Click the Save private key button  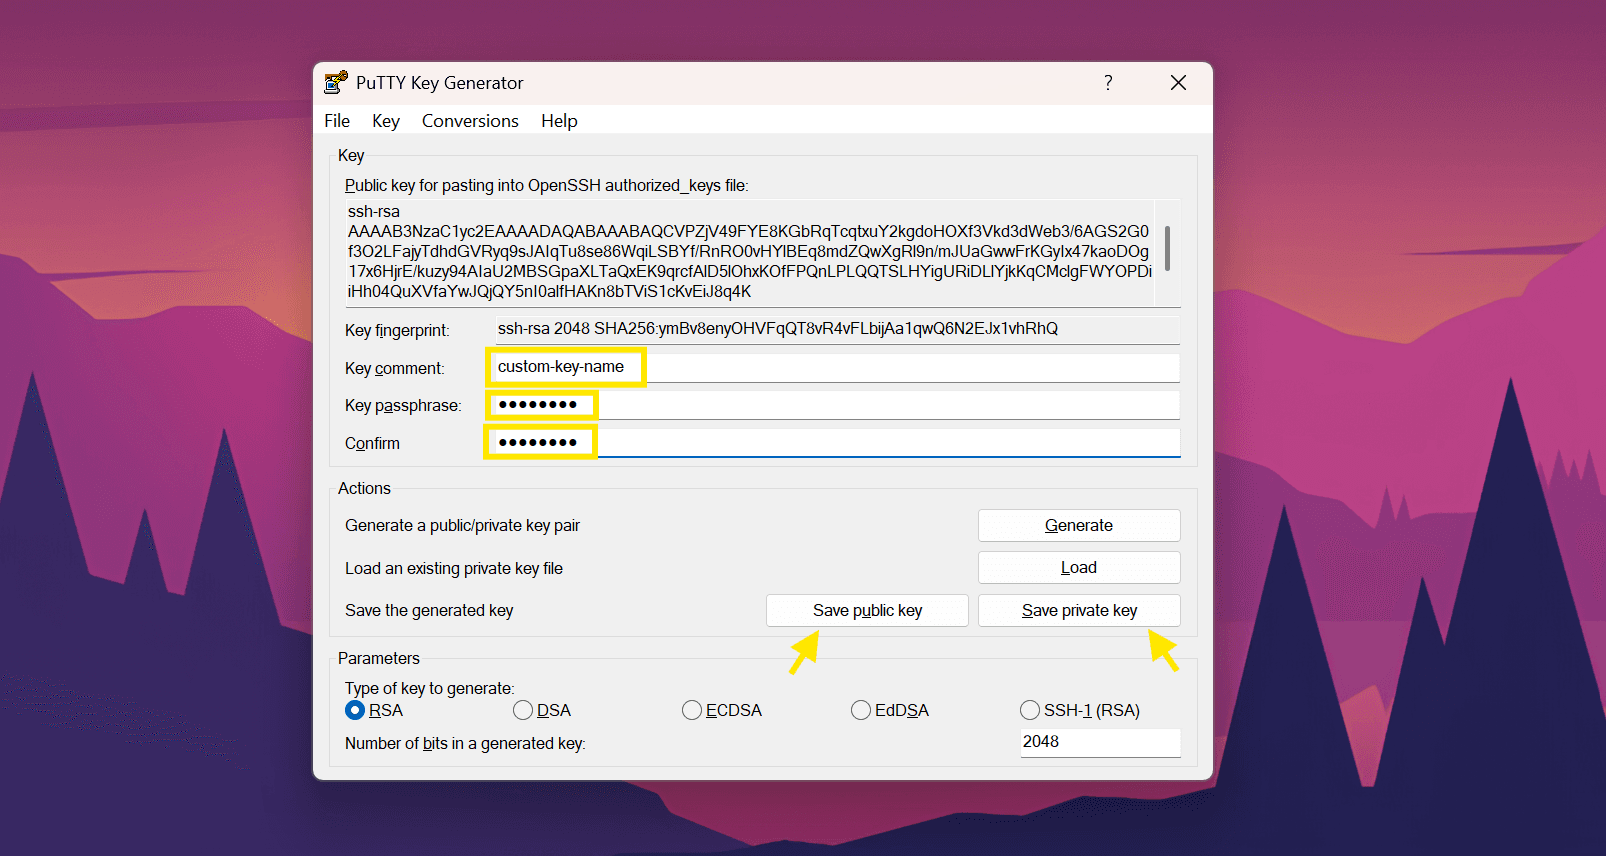tap(1079, 611)
